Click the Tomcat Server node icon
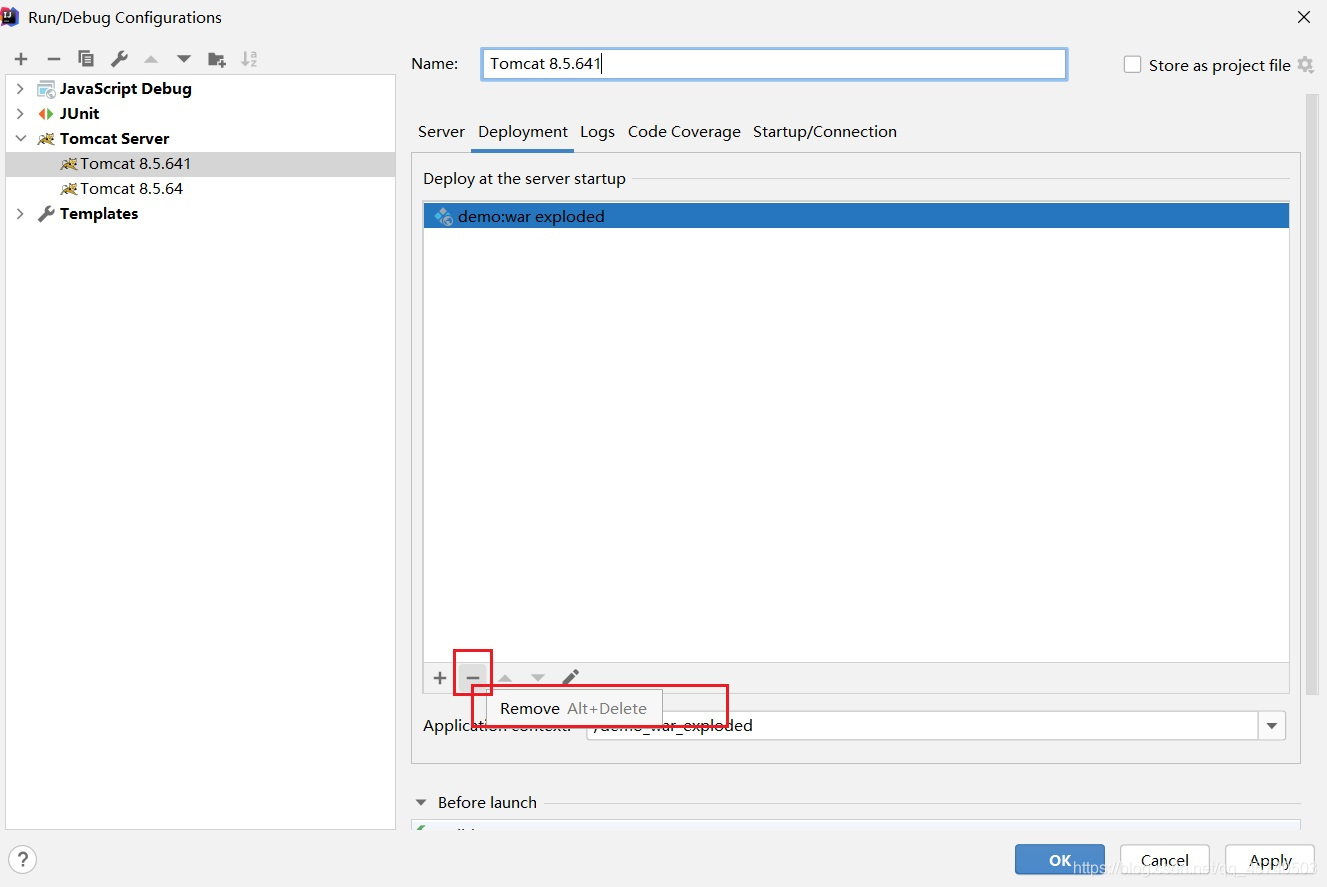This screenshot has height=887, width=1327. pos(46,139)
